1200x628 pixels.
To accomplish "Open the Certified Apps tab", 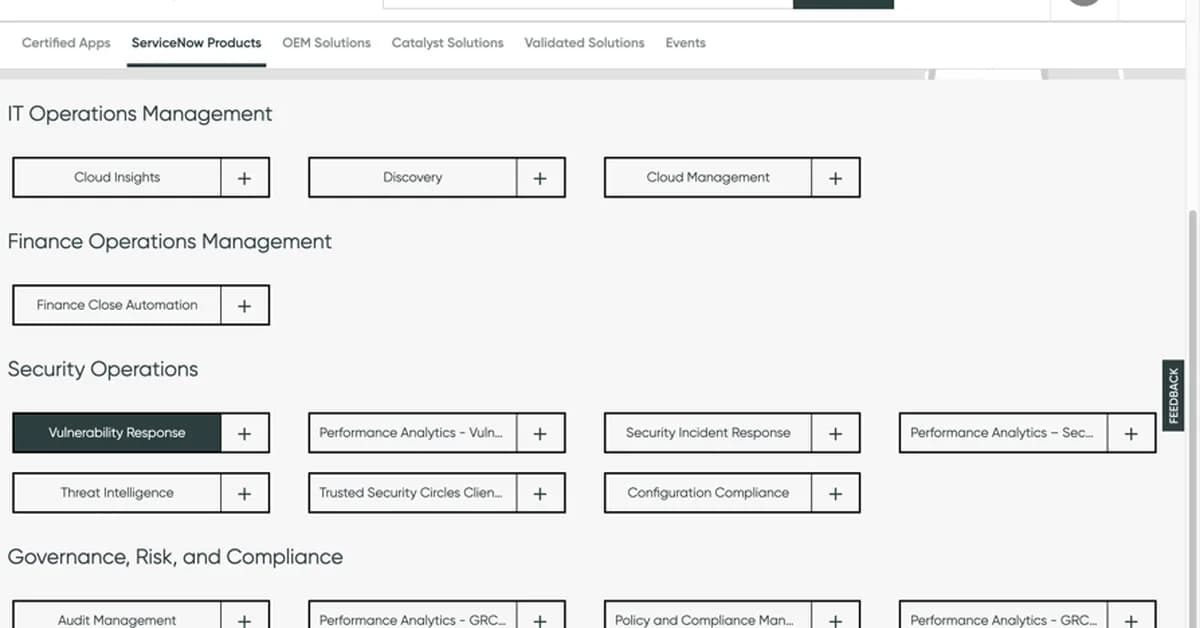I will (x=66, y=43).
